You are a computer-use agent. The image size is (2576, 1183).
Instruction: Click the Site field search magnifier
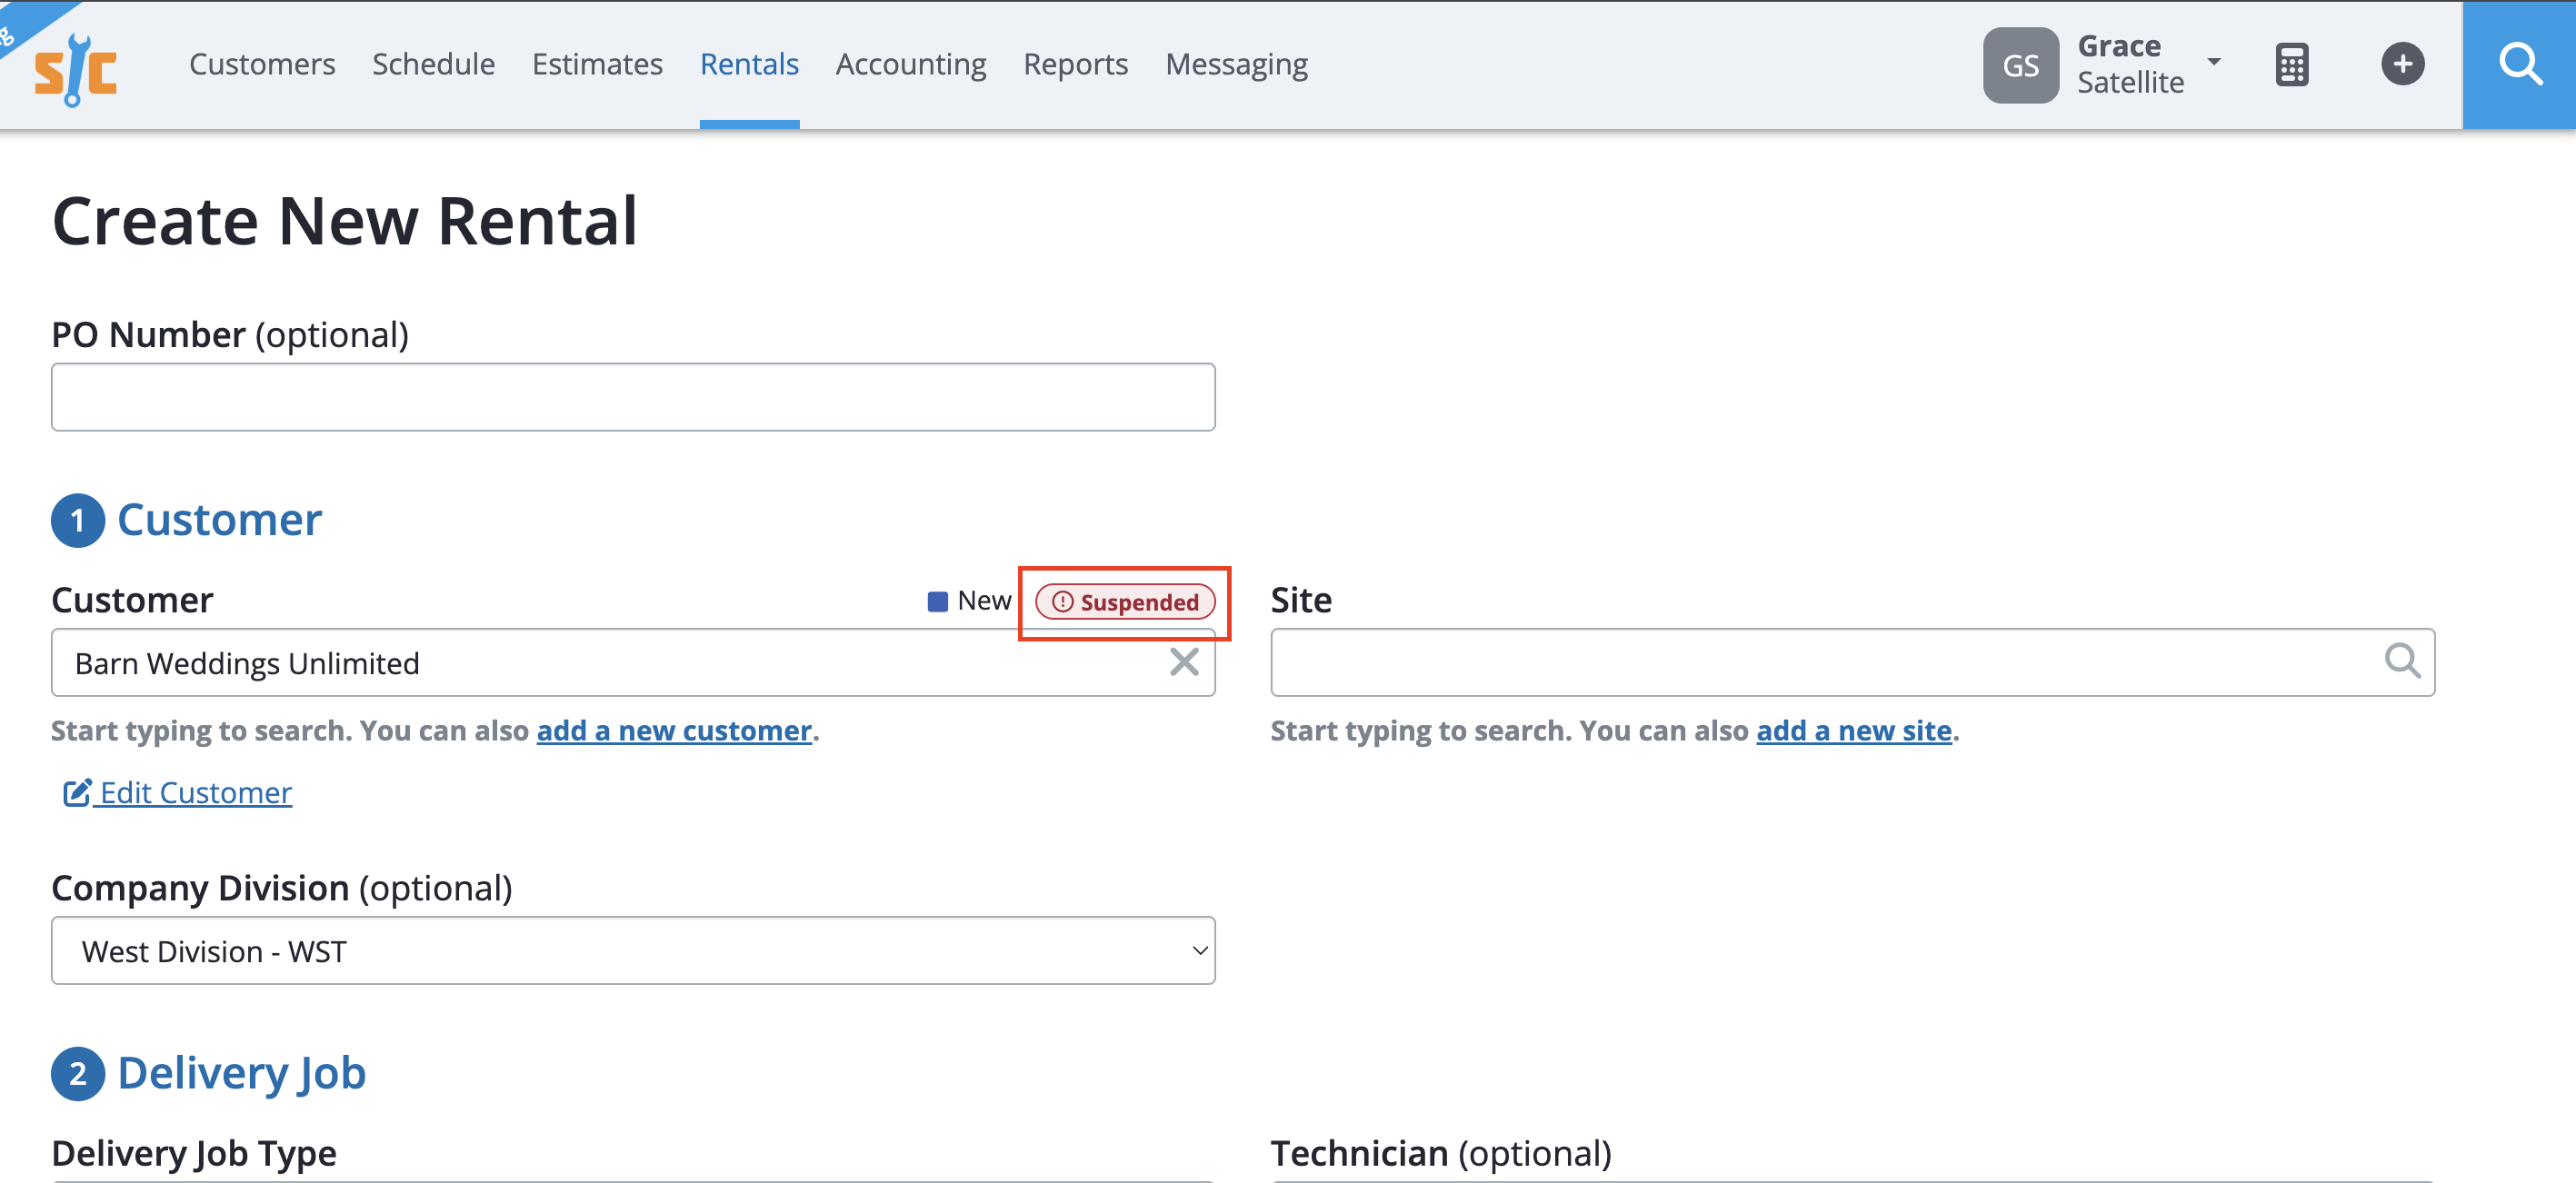point(2402,661)
